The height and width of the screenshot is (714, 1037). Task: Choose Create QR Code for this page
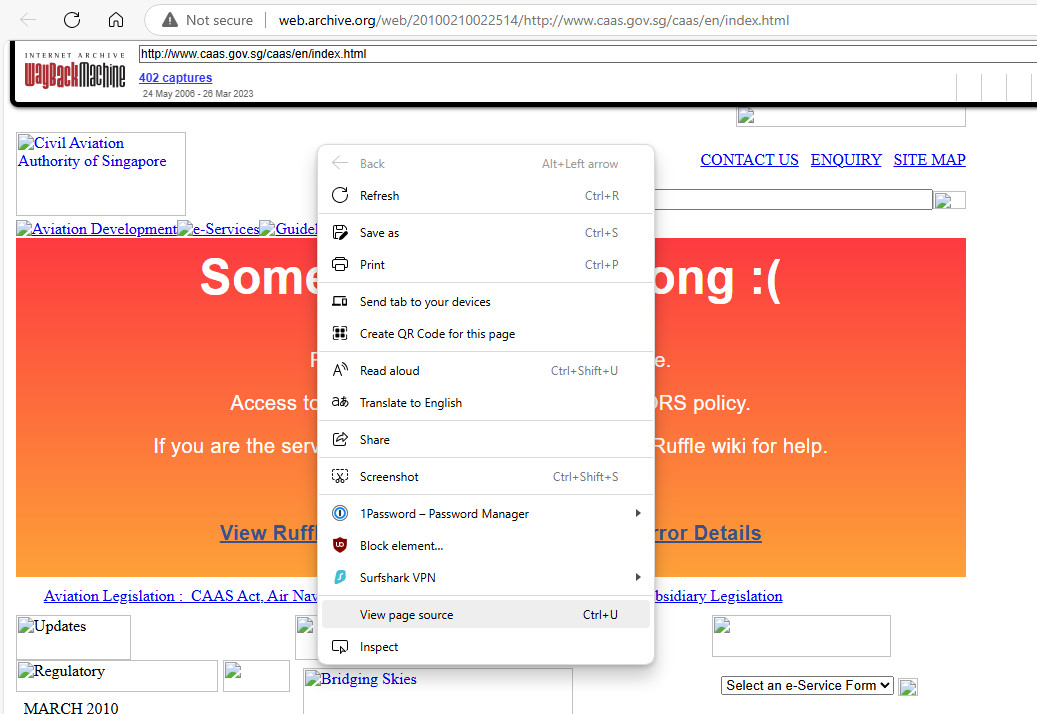click(486, 333)
